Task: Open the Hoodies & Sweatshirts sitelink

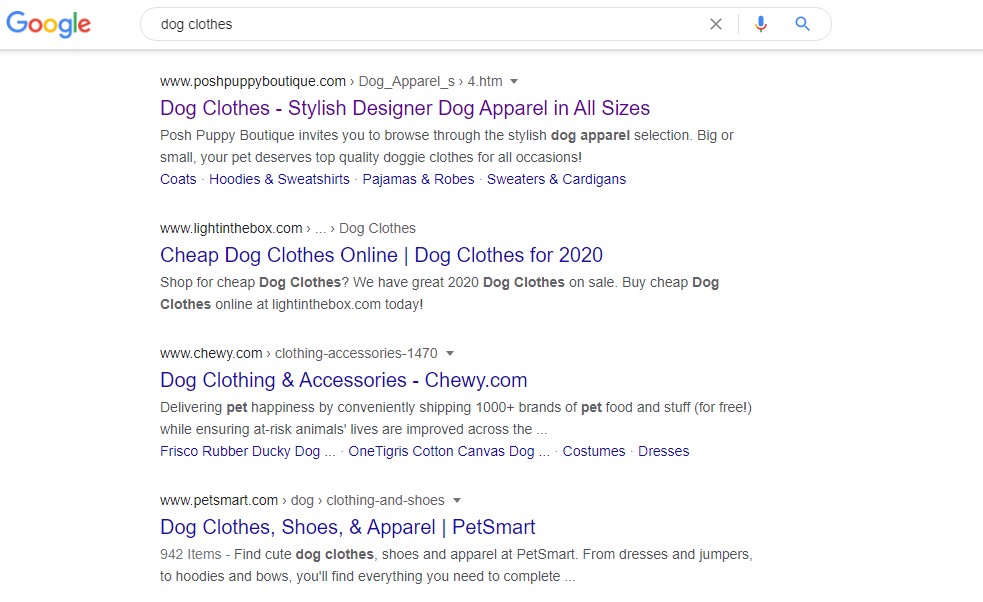Action: 279,179
